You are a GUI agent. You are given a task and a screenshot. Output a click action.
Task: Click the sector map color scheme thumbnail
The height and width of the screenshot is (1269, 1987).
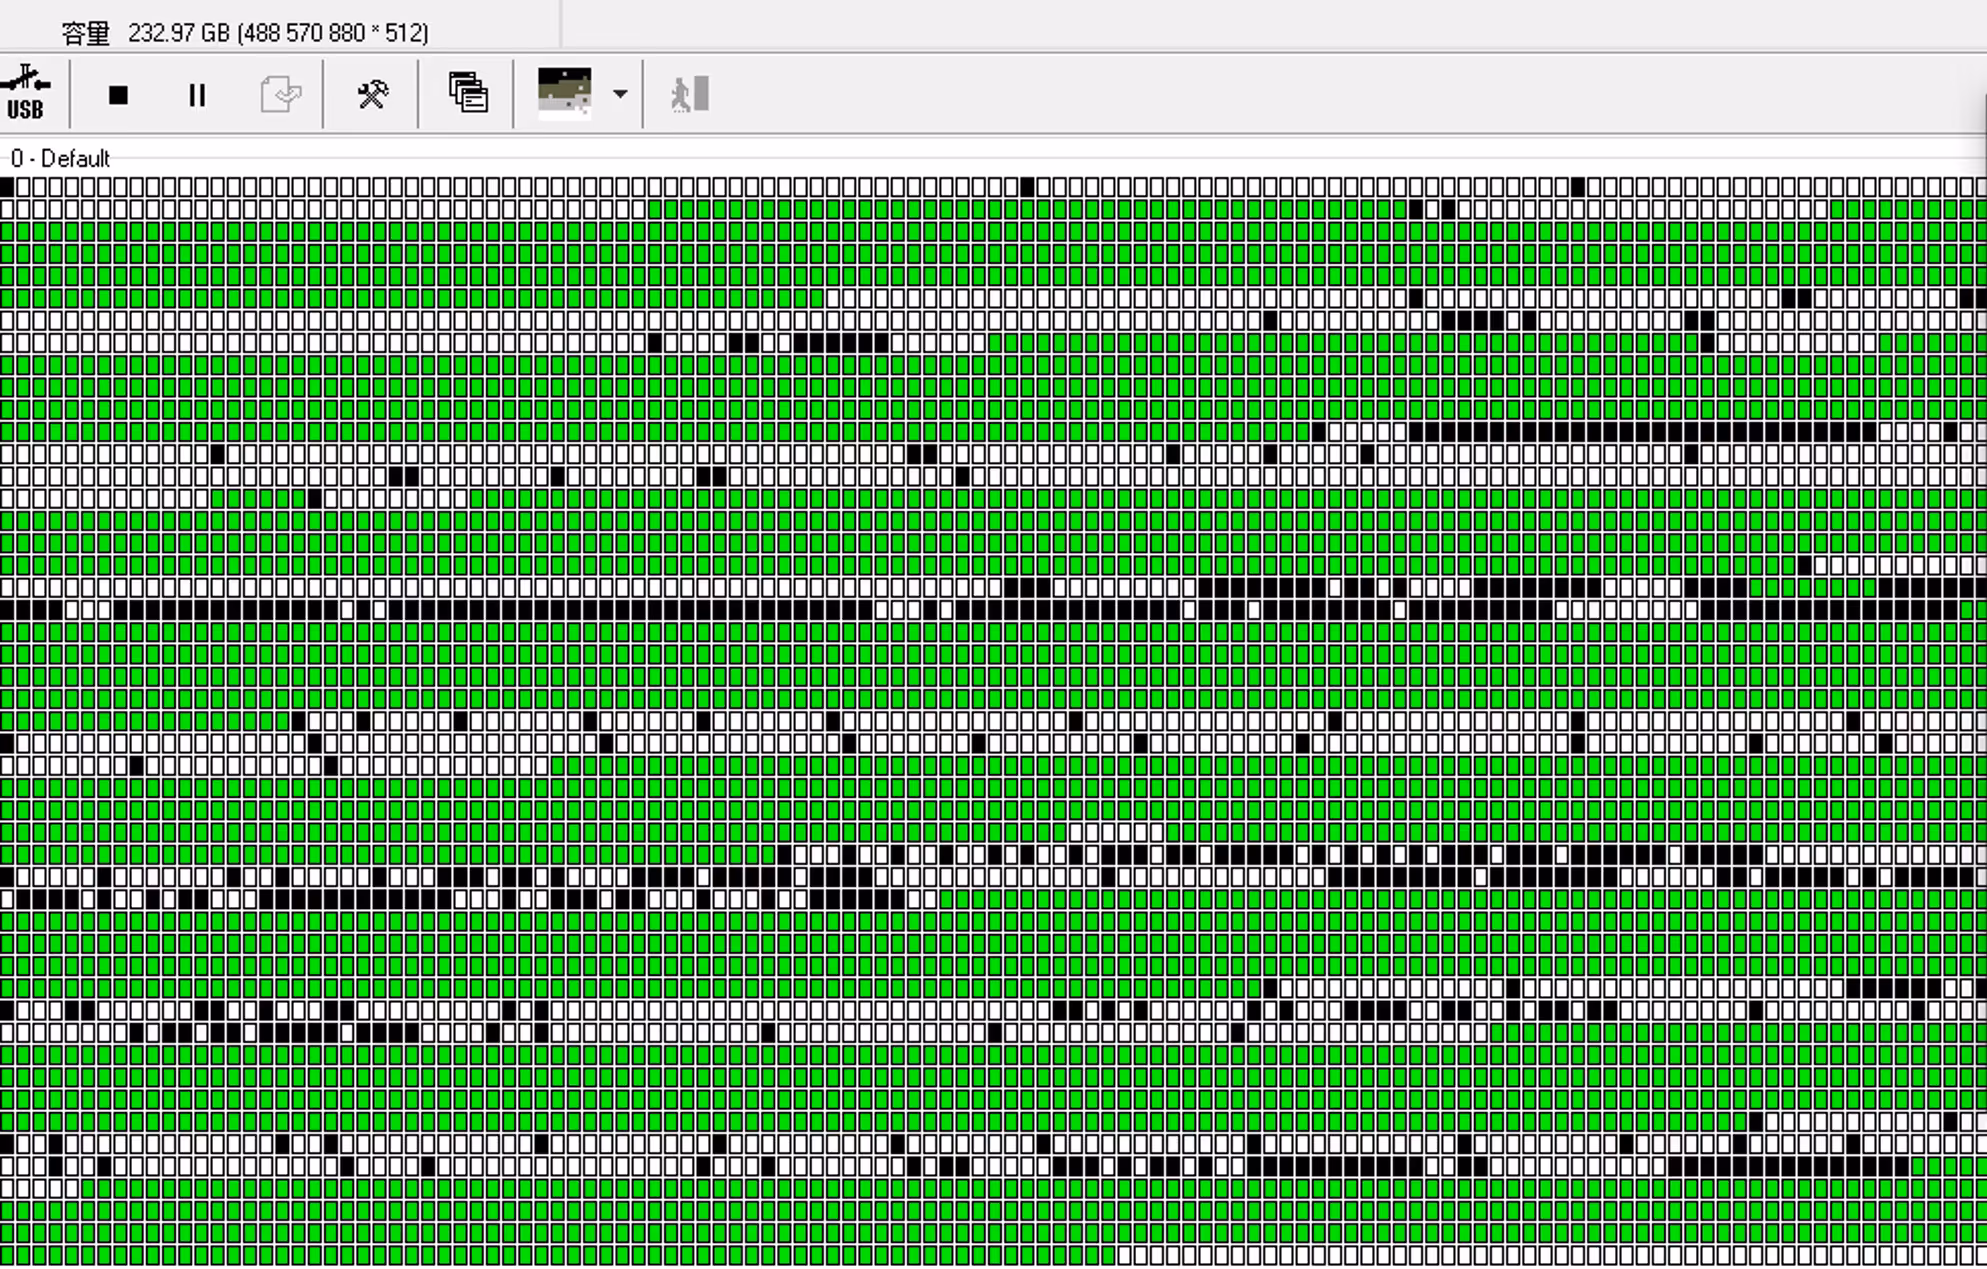565,94
